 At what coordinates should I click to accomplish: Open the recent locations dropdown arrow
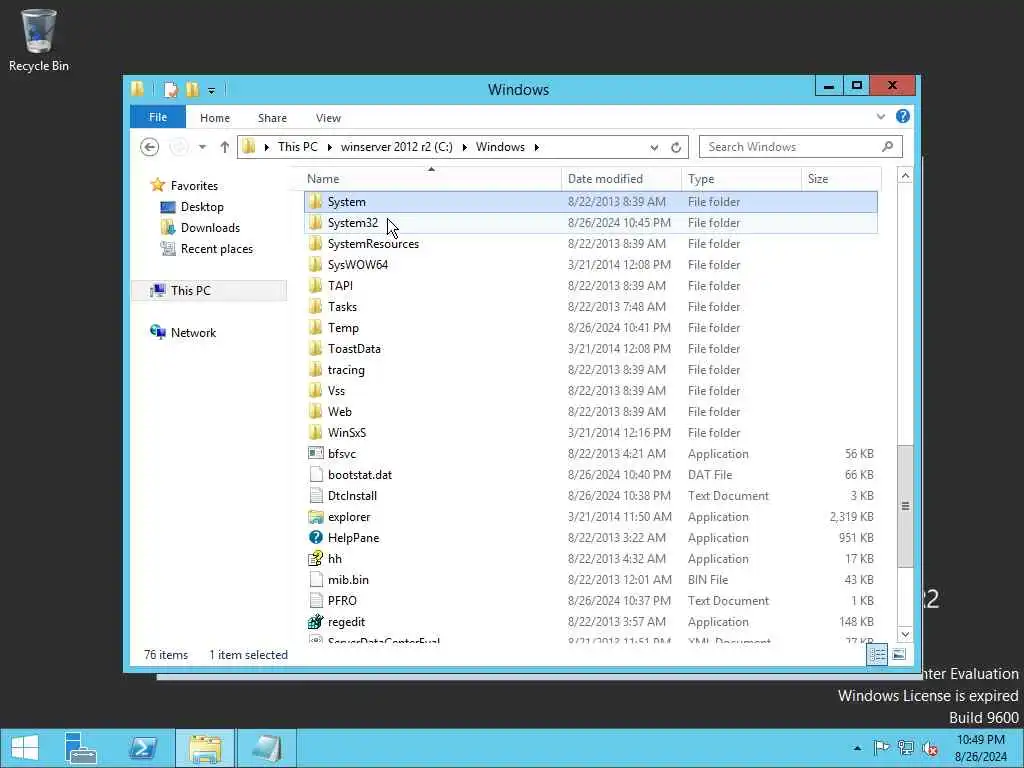[x=202, y=147]
